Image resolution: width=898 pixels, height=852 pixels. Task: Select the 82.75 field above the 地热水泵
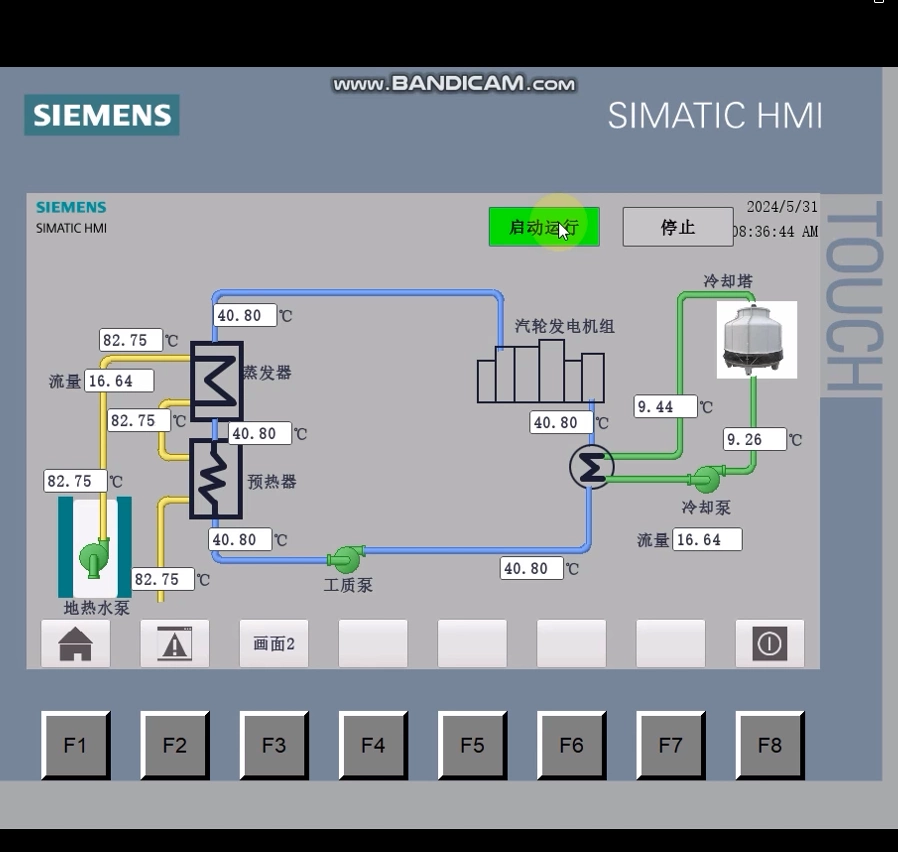pos(75,481)
